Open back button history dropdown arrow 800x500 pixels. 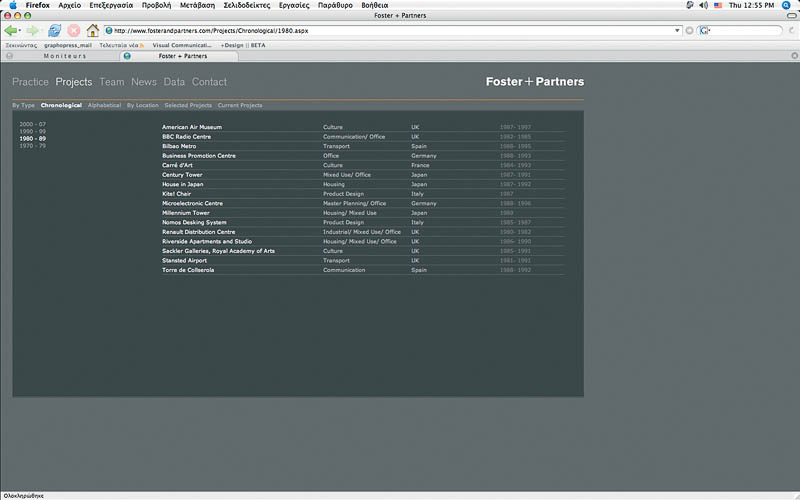click(x=19, y=31)
